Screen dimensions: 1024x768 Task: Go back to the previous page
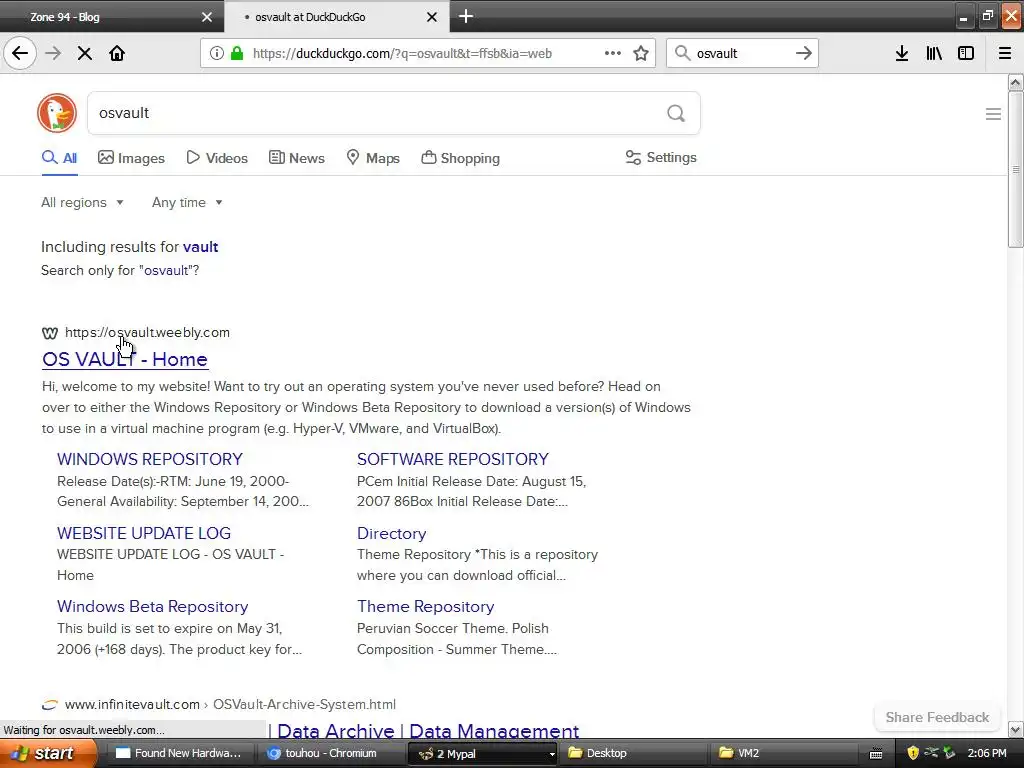pyautogui.click(x=20, y=53)
